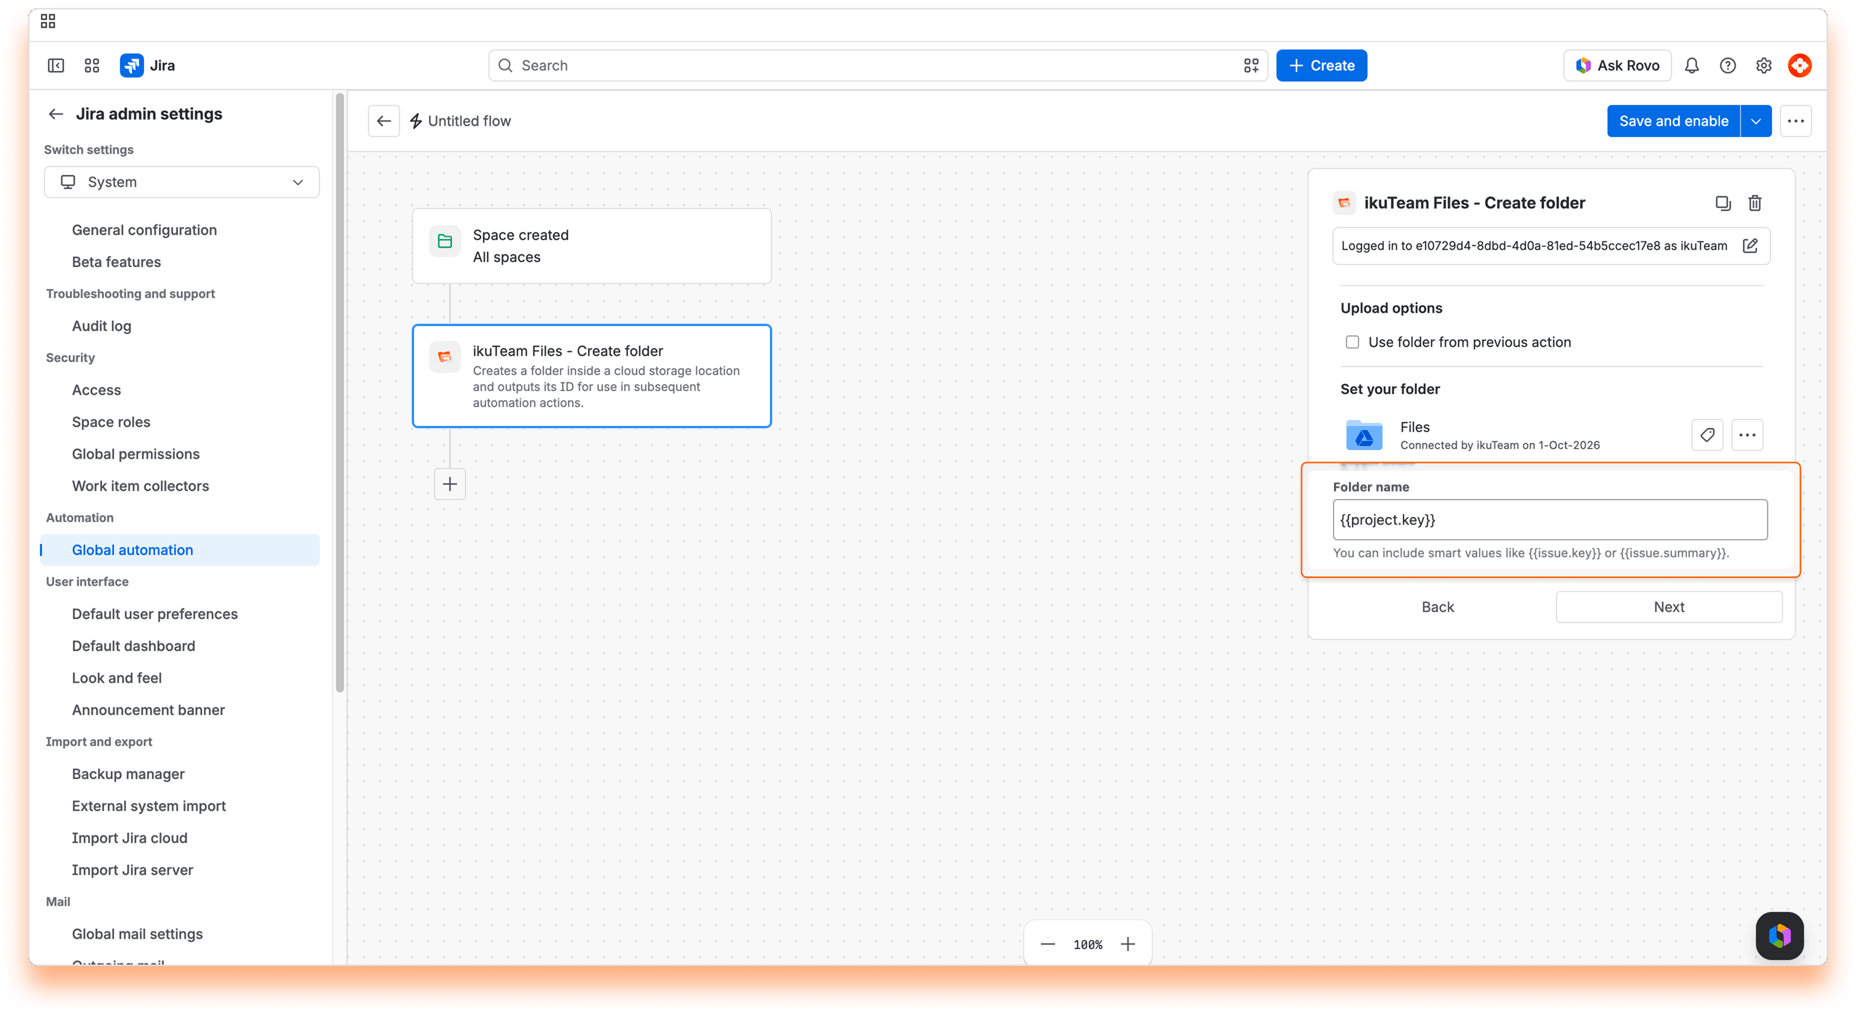This screenshot has width=1856, height=1014.
Task: Open the app switcher grid icon
Action: click(92, 65)
